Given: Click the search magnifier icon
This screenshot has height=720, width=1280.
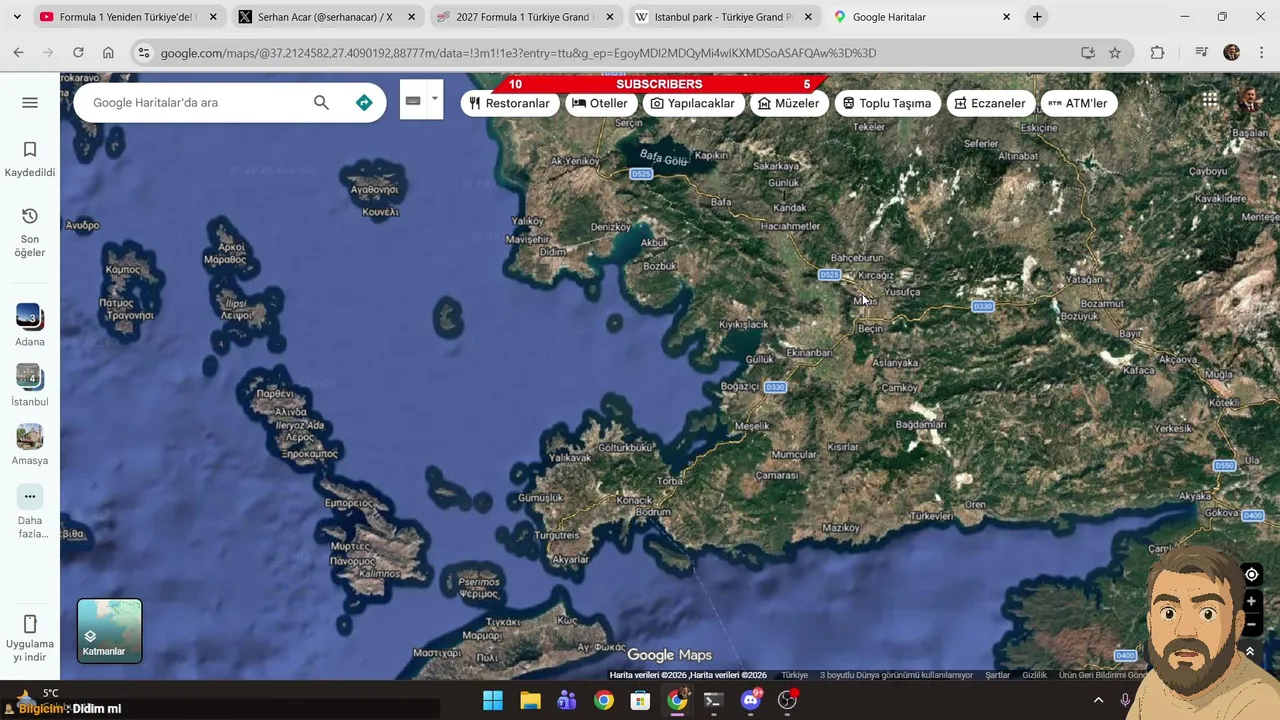Looking at the screenshot, I should pyautogui.click(x=321, y=103).
